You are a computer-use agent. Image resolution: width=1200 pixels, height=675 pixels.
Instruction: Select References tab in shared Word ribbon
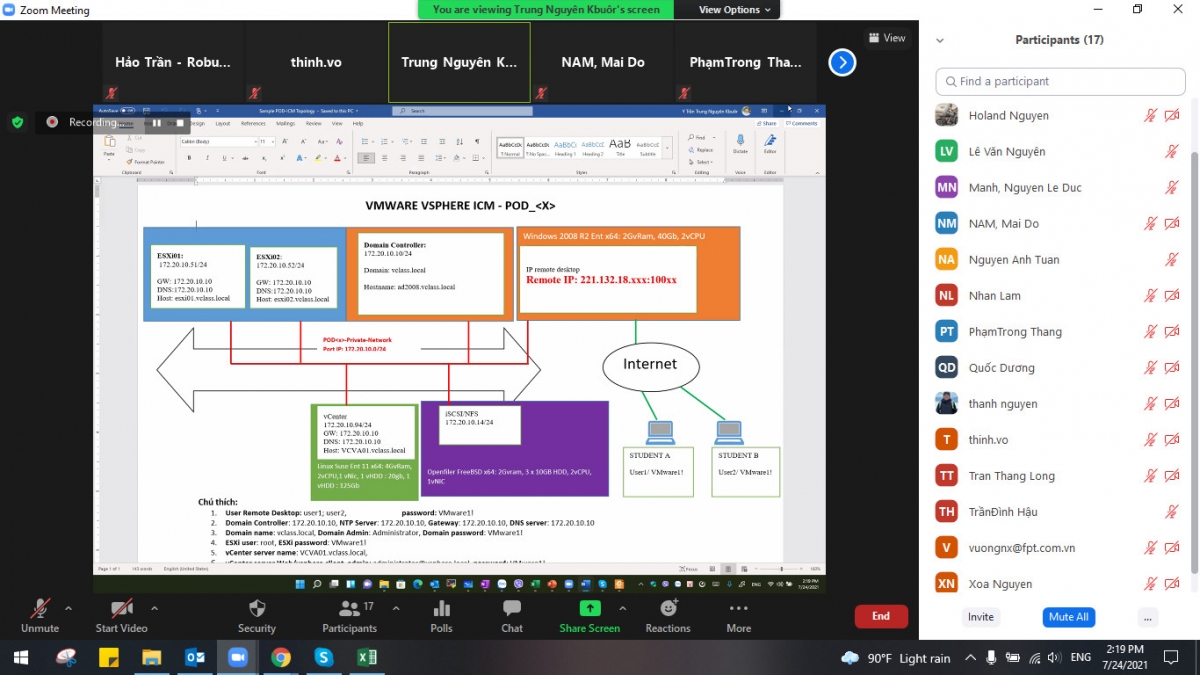pyautogui.click(x=253, y=123)
